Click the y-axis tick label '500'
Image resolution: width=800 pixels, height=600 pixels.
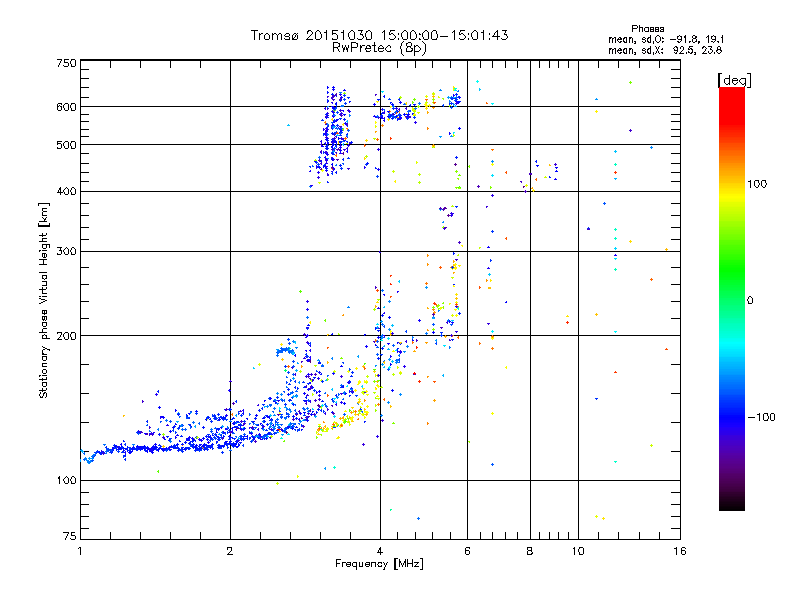point(66,145)
